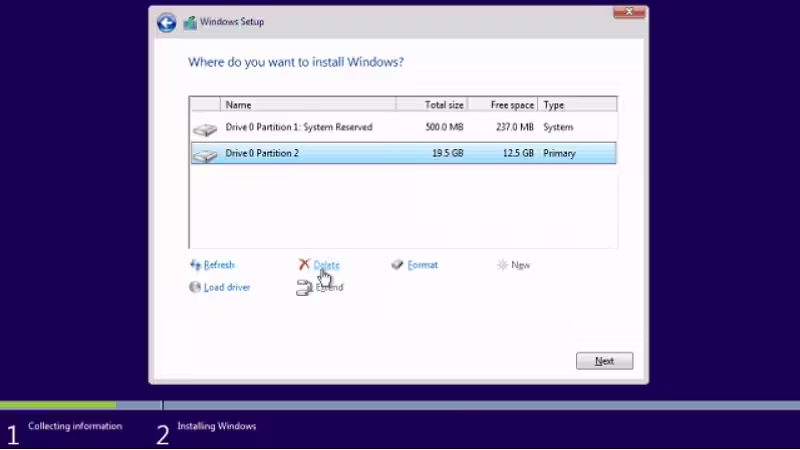This screenshot has width=800, height=450.
Task: Click the Collecting information step label
Action: pos(75,426)
